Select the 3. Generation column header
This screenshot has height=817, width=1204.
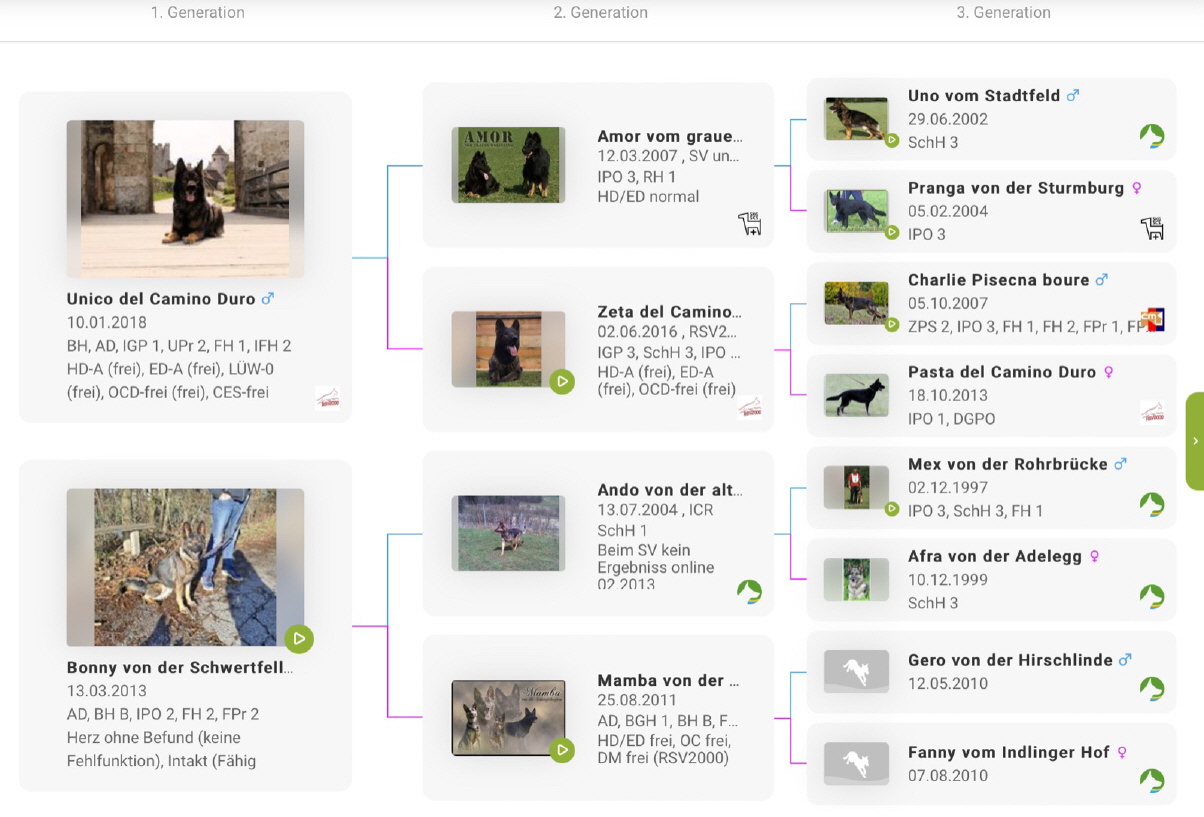[1003, 13]
